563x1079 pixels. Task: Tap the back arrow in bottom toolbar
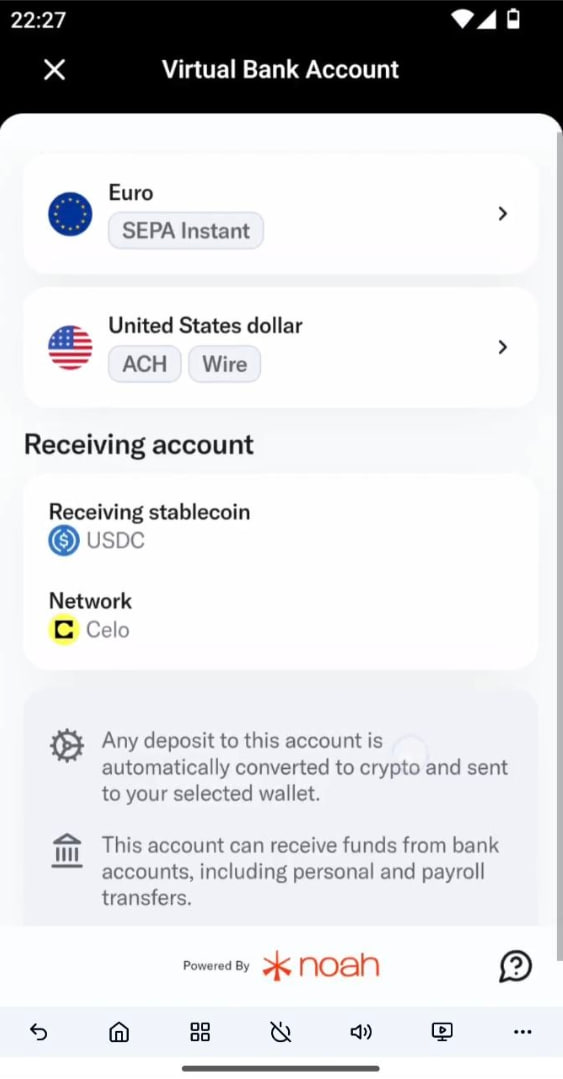pos(39,1032)
